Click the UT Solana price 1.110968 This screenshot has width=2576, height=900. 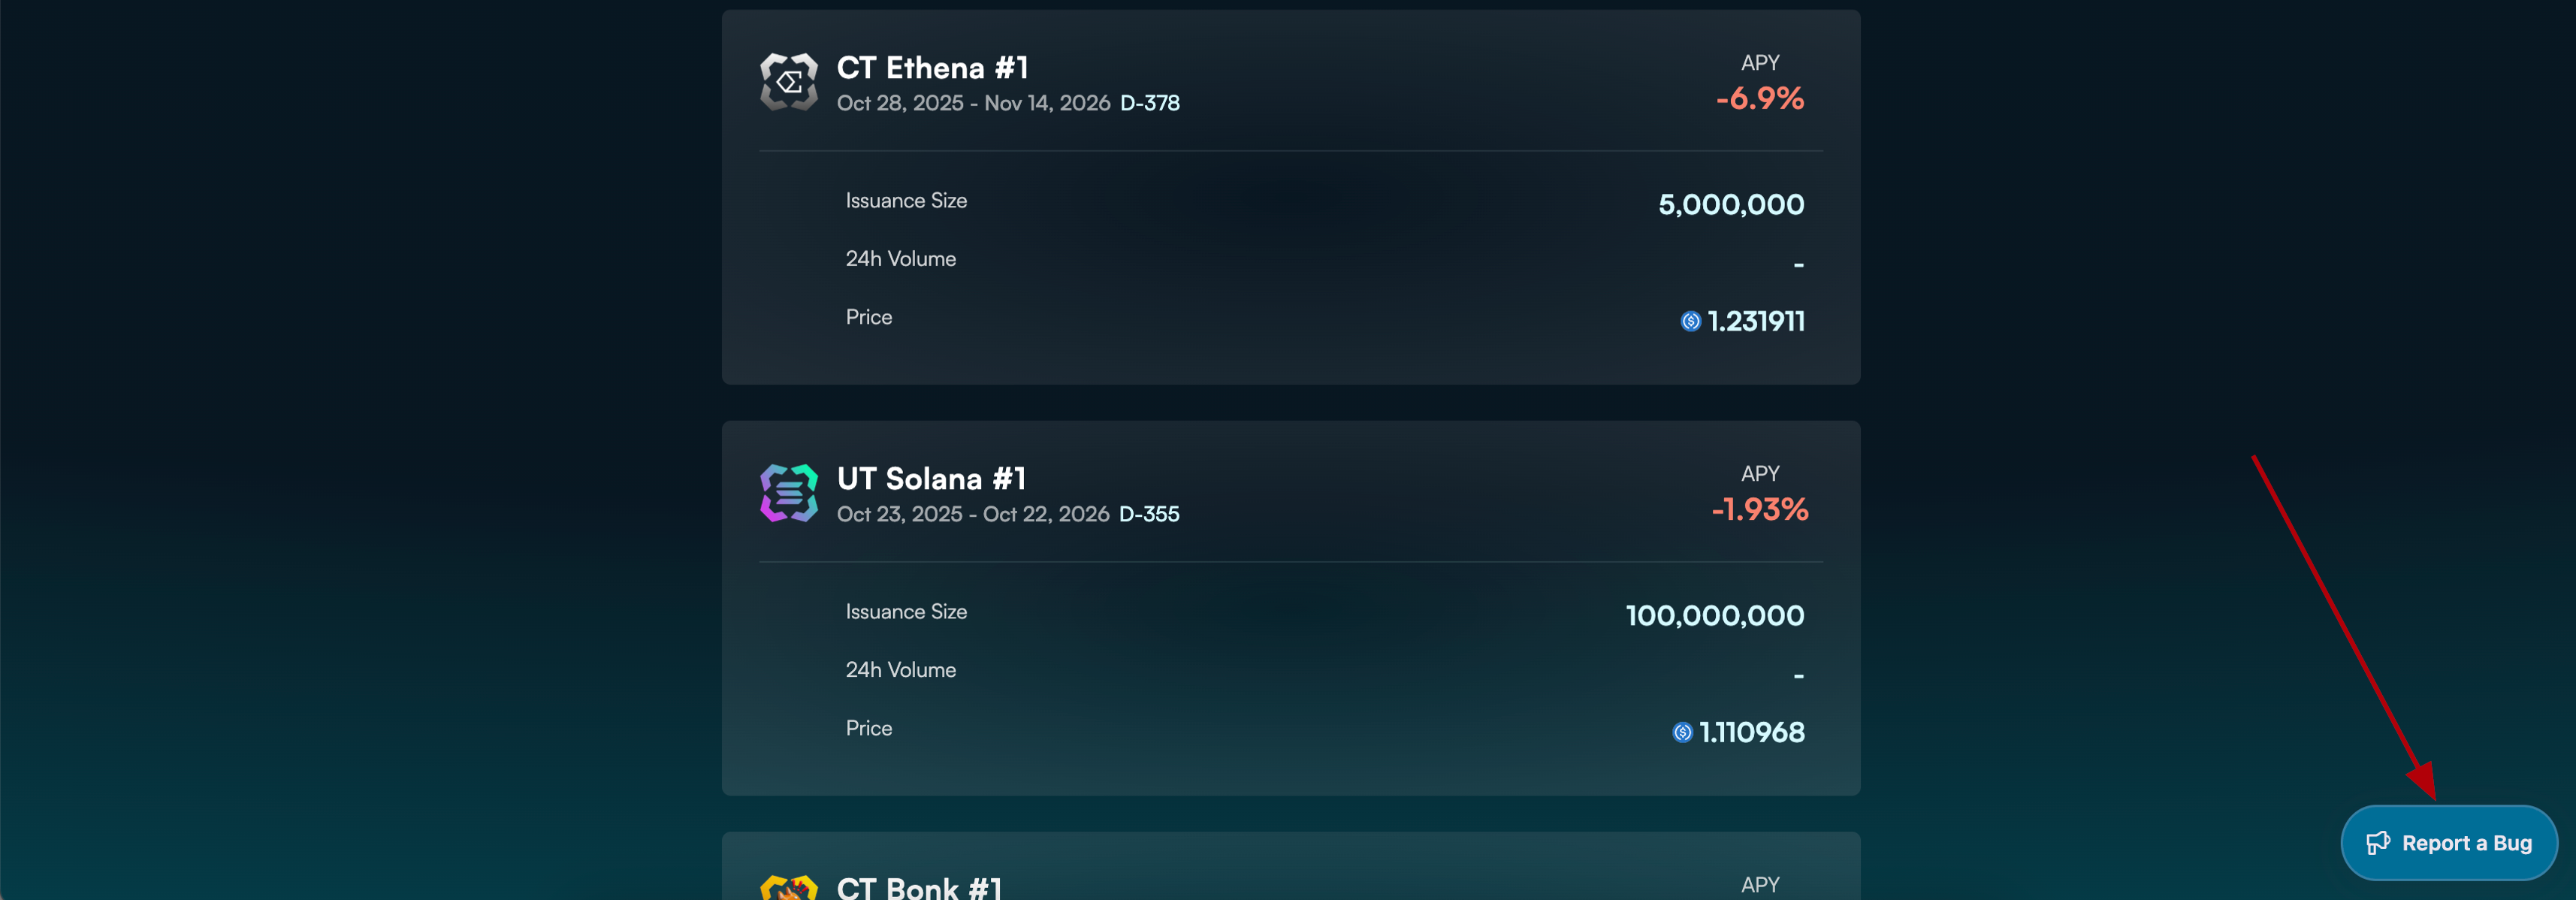[1751, 733]
